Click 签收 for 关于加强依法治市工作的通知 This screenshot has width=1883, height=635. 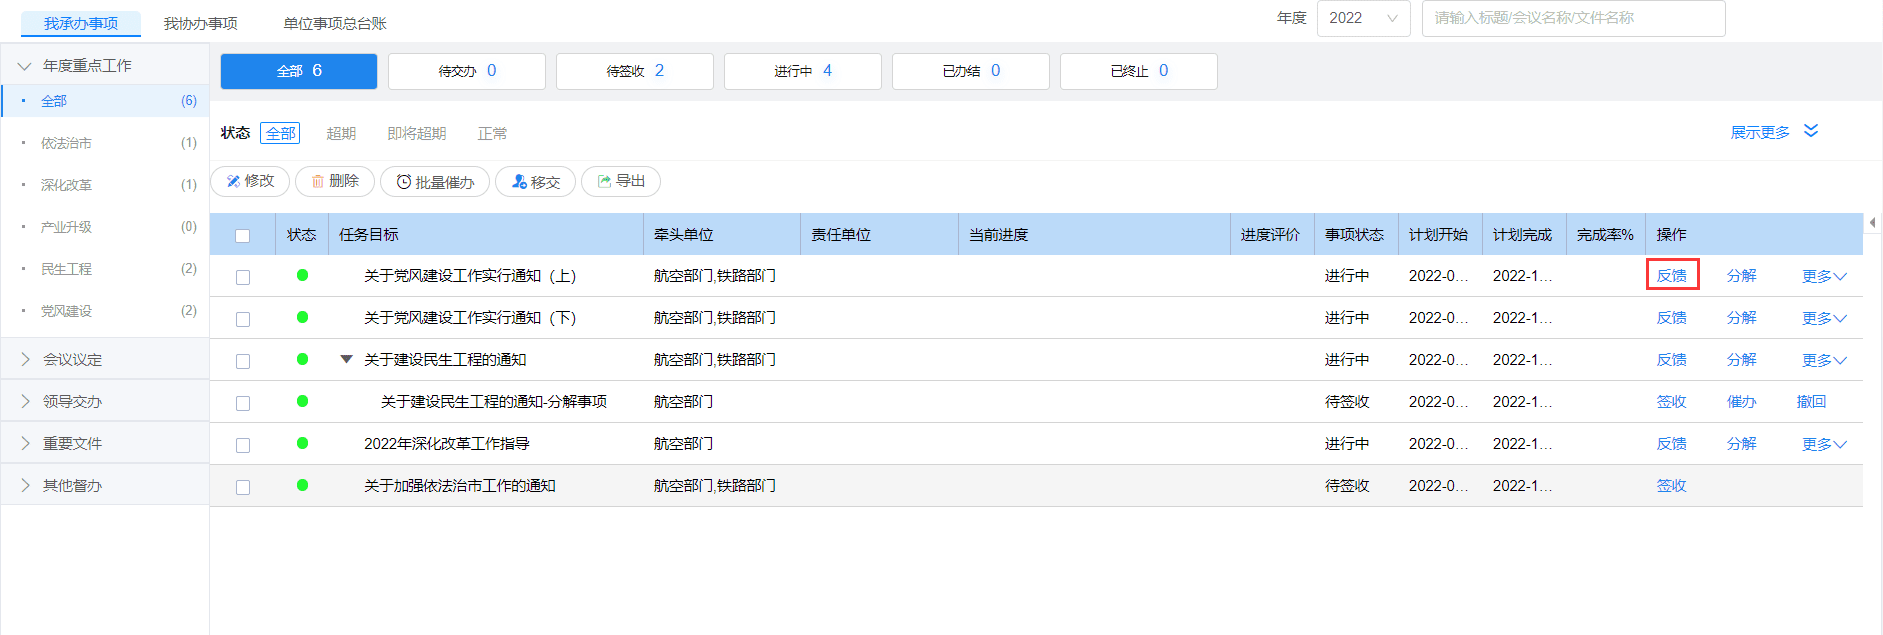click(x=1672, y=485)
